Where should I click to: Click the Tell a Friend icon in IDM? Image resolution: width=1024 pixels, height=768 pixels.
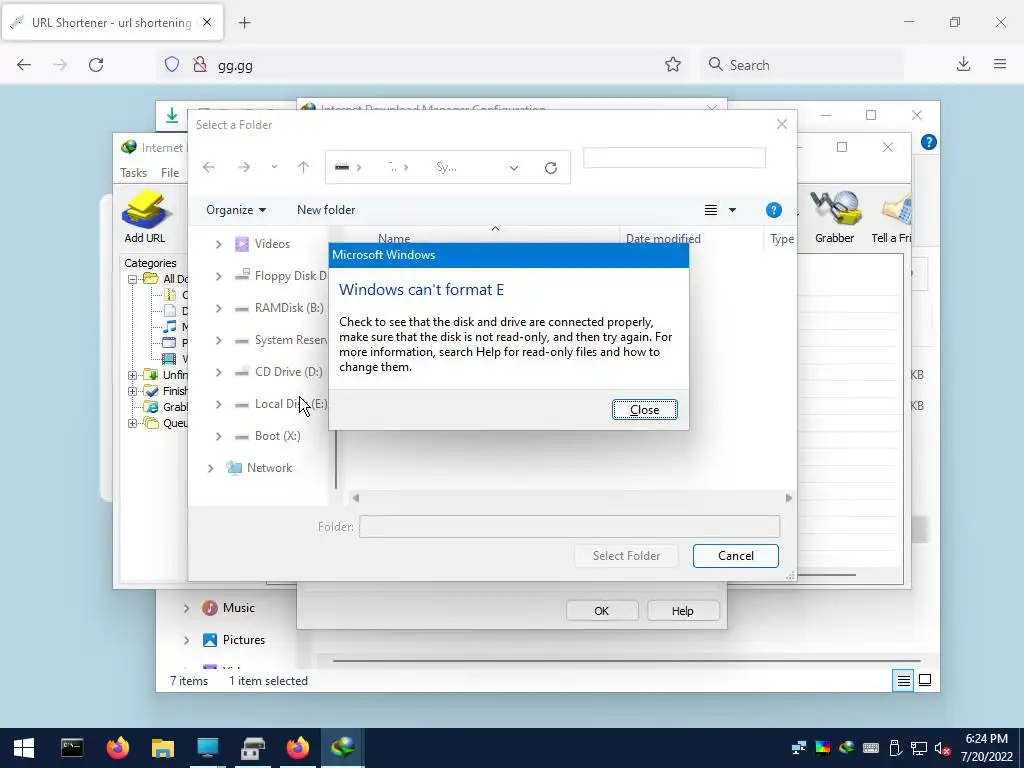tap(891, 217)
